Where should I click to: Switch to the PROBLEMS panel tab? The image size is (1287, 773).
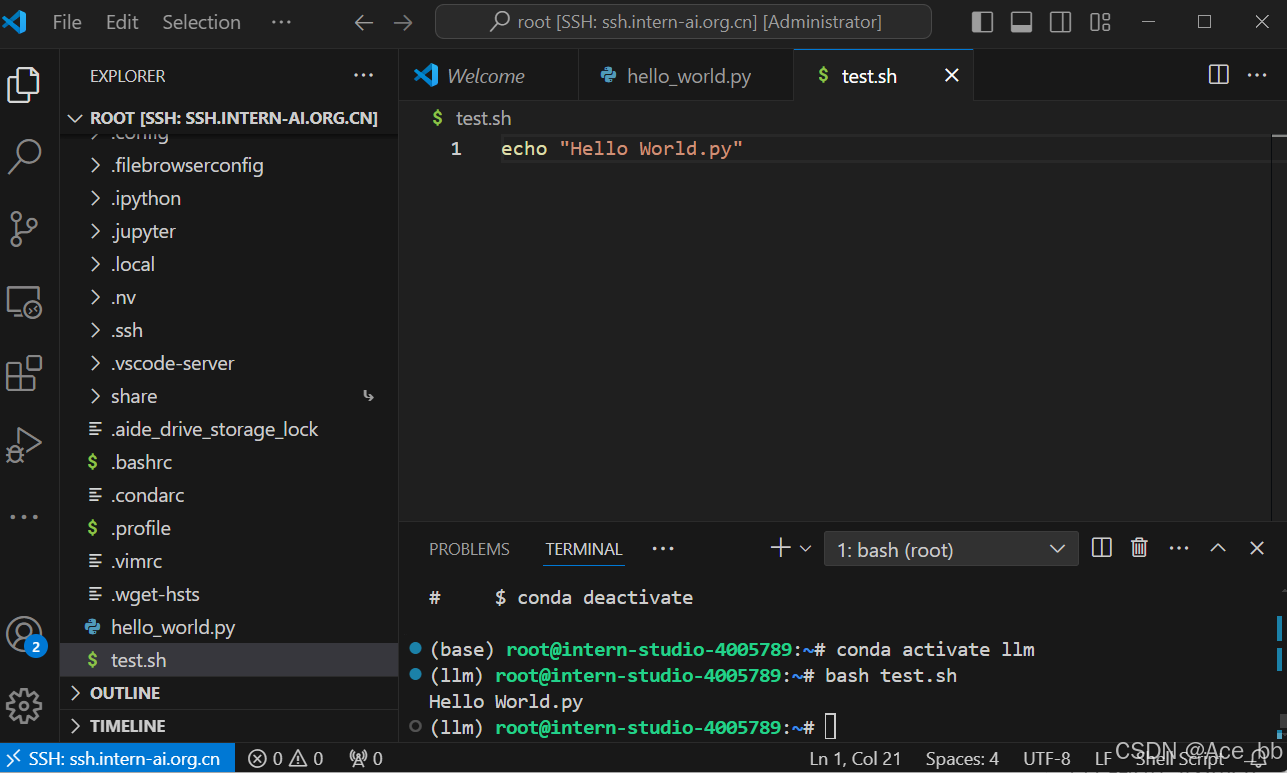click(x=469, y=549)
